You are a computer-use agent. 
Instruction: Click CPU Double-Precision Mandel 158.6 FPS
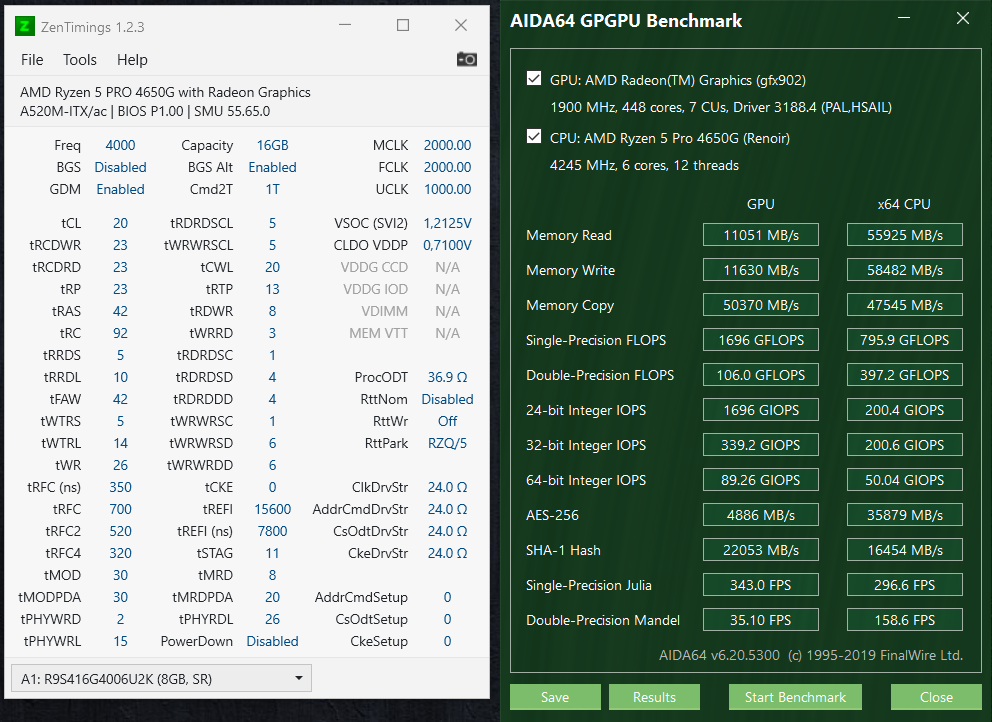905,620
